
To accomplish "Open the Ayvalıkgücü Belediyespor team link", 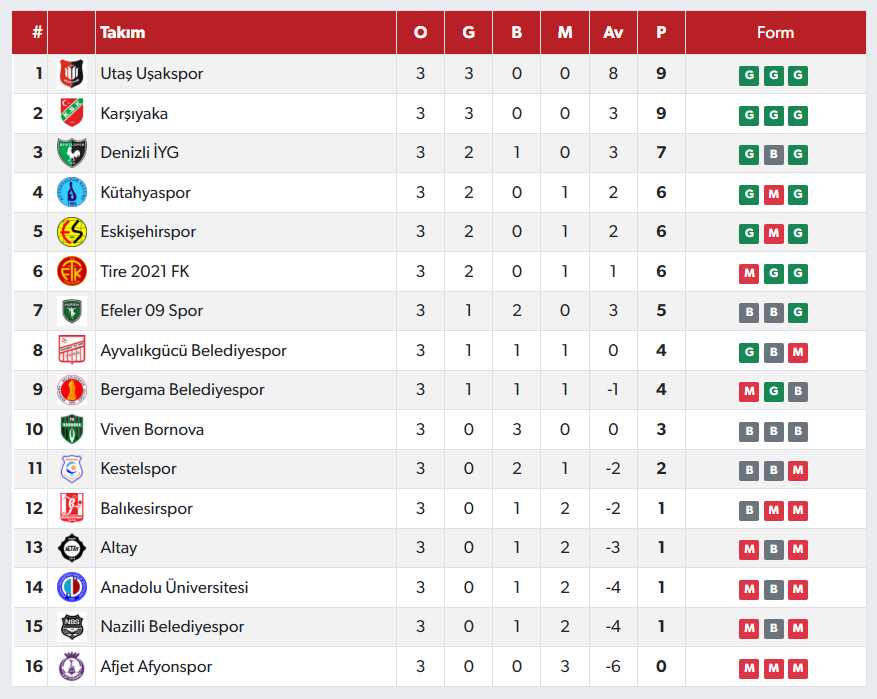I will [193, 351].
